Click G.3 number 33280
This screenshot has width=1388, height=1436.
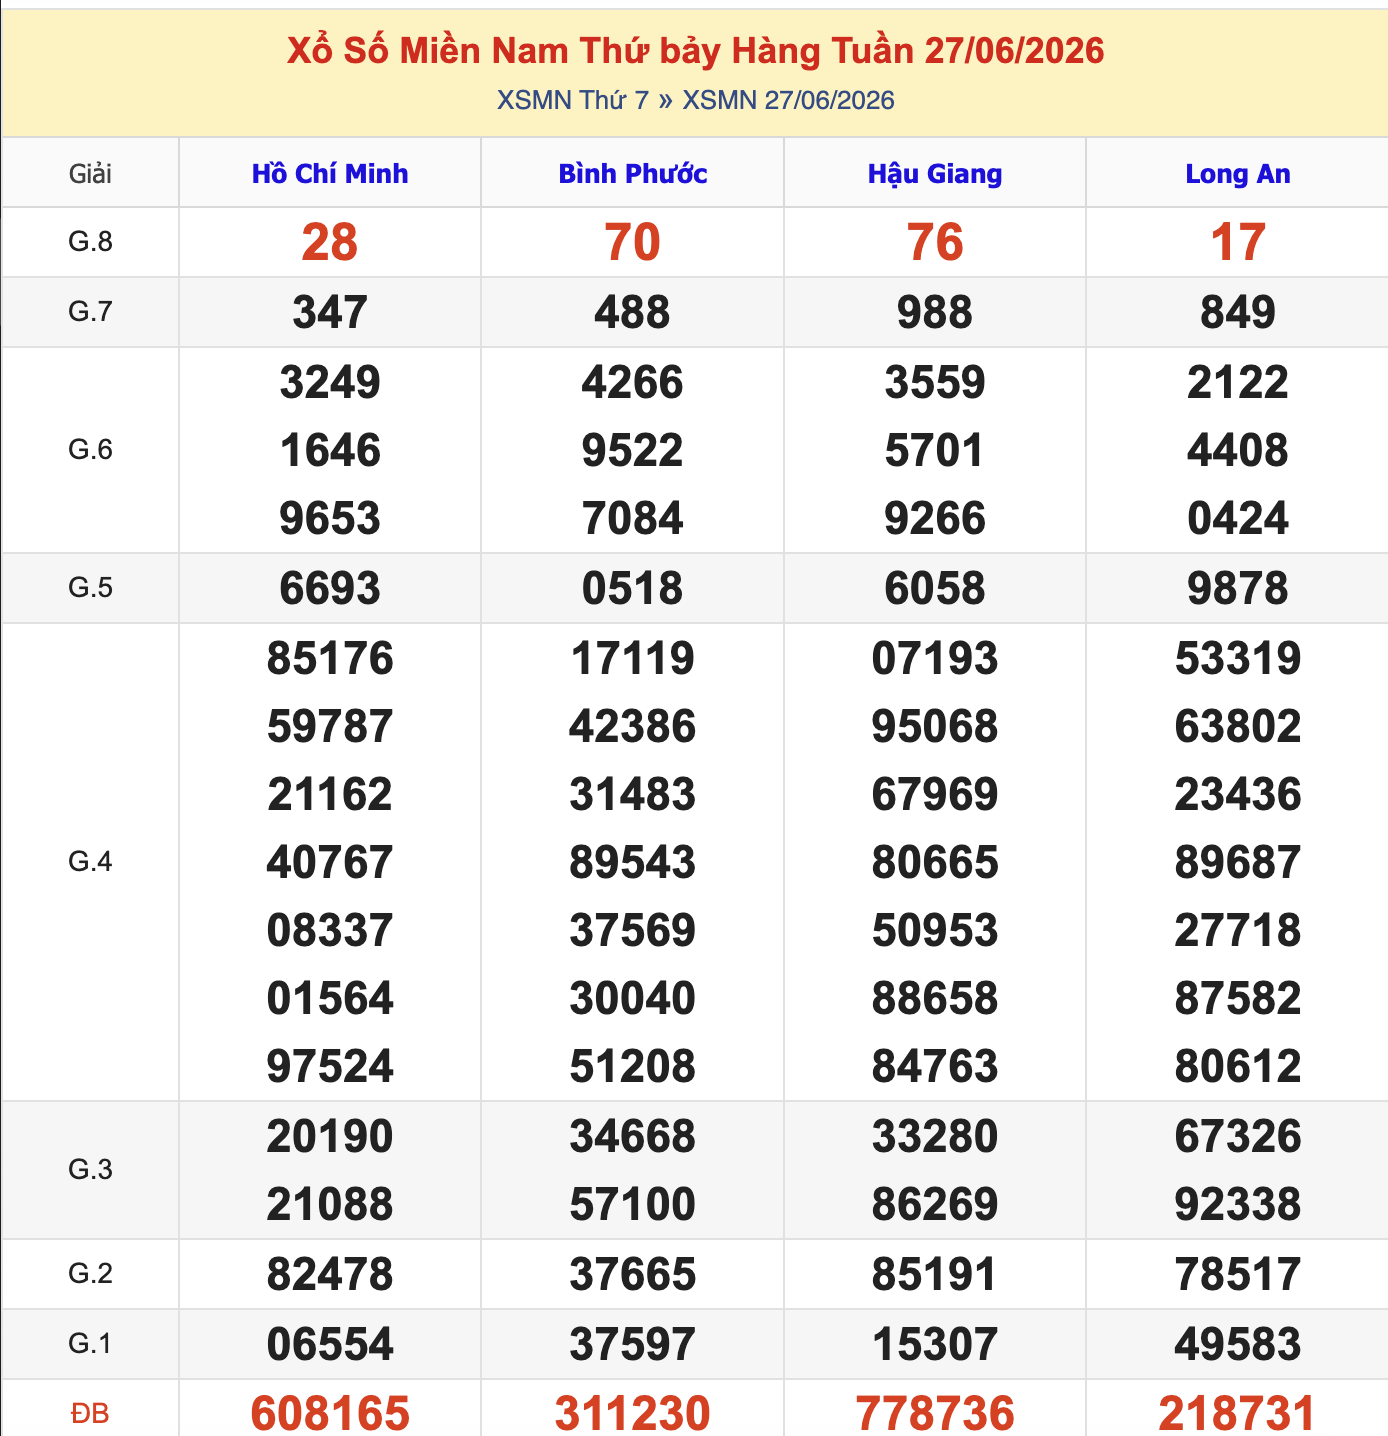click(935, 1136)
